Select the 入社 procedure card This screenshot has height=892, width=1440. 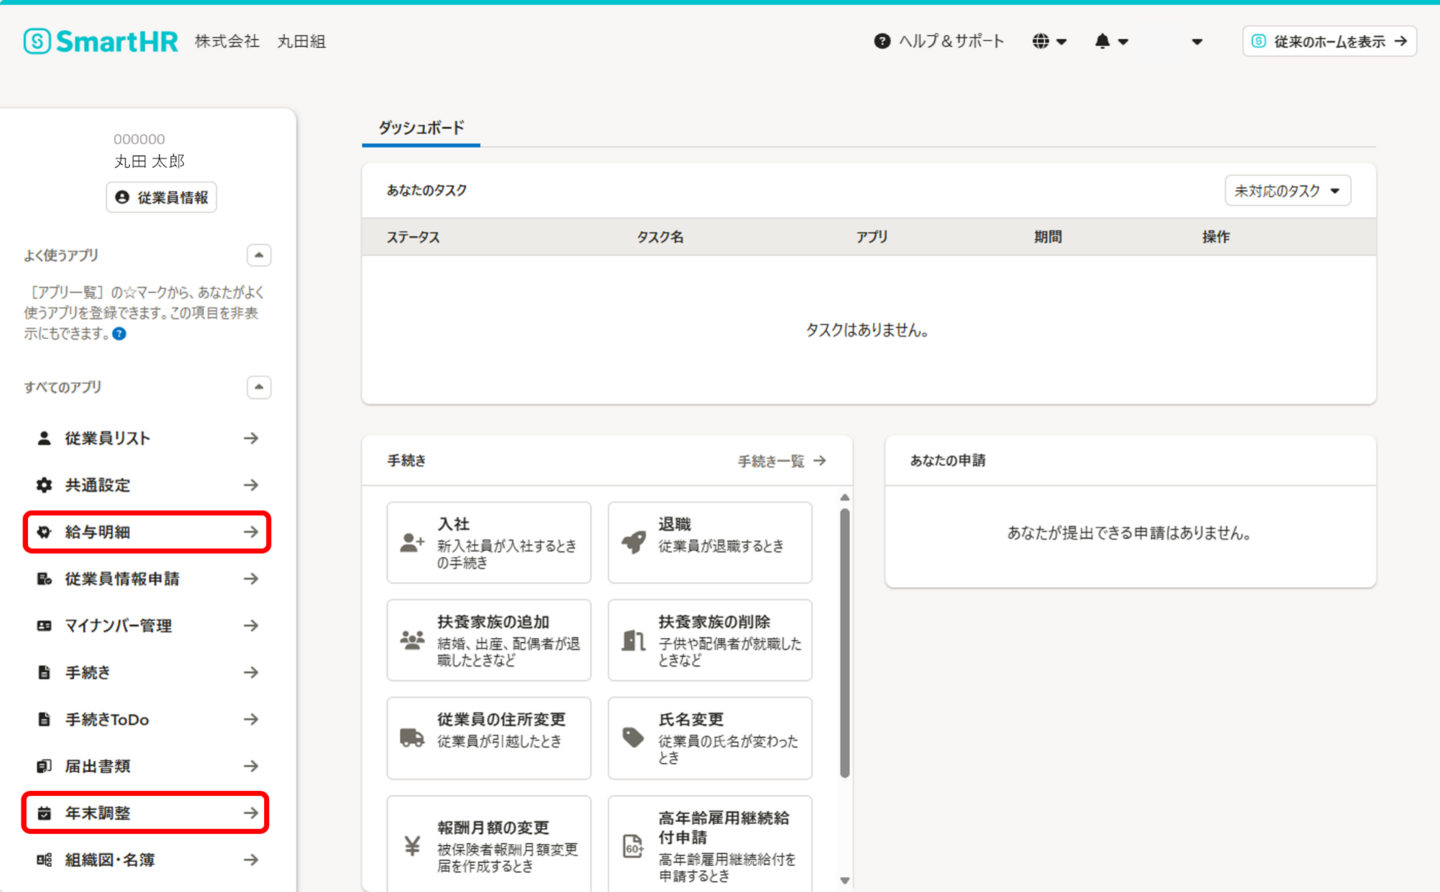coord(488,542)
